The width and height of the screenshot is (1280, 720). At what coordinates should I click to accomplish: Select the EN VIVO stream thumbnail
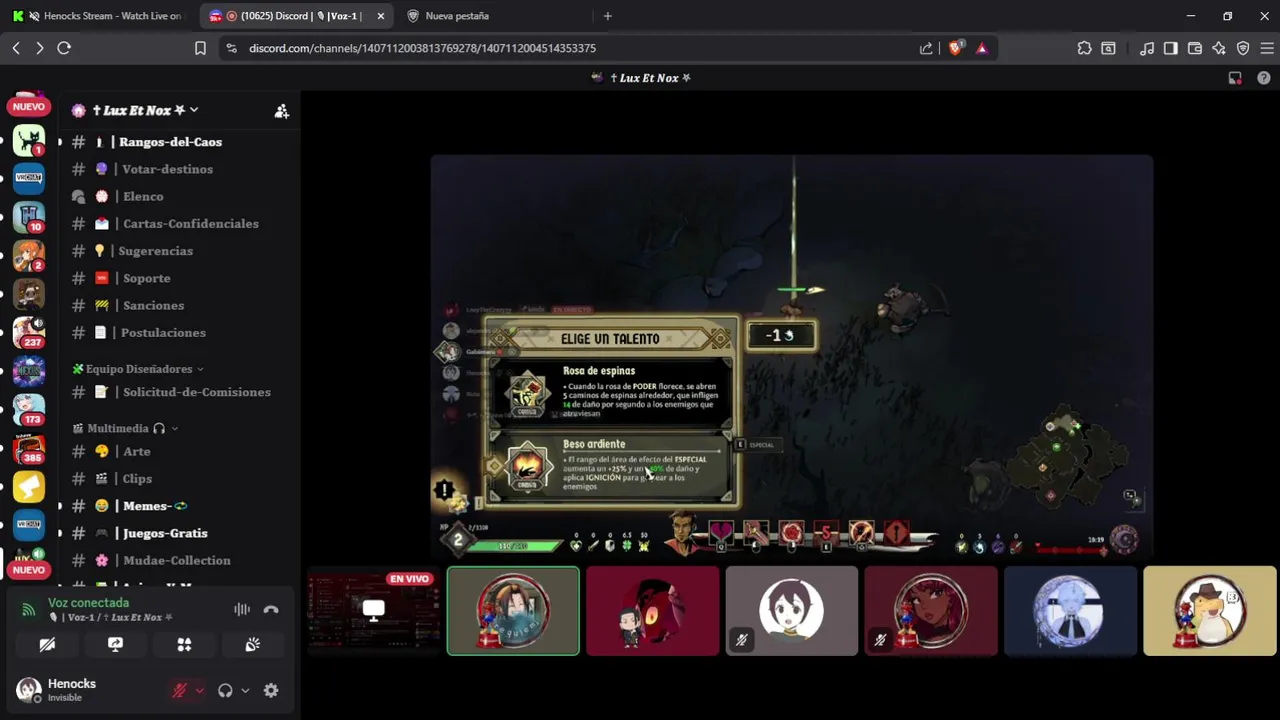373,611
